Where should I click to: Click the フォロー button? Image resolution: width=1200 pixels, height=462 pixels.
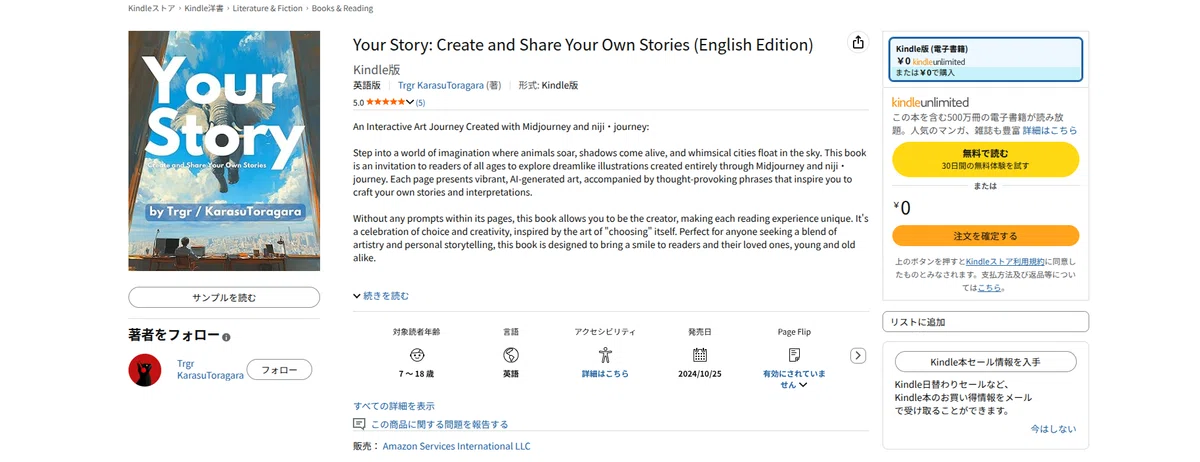tap(279, 370)
